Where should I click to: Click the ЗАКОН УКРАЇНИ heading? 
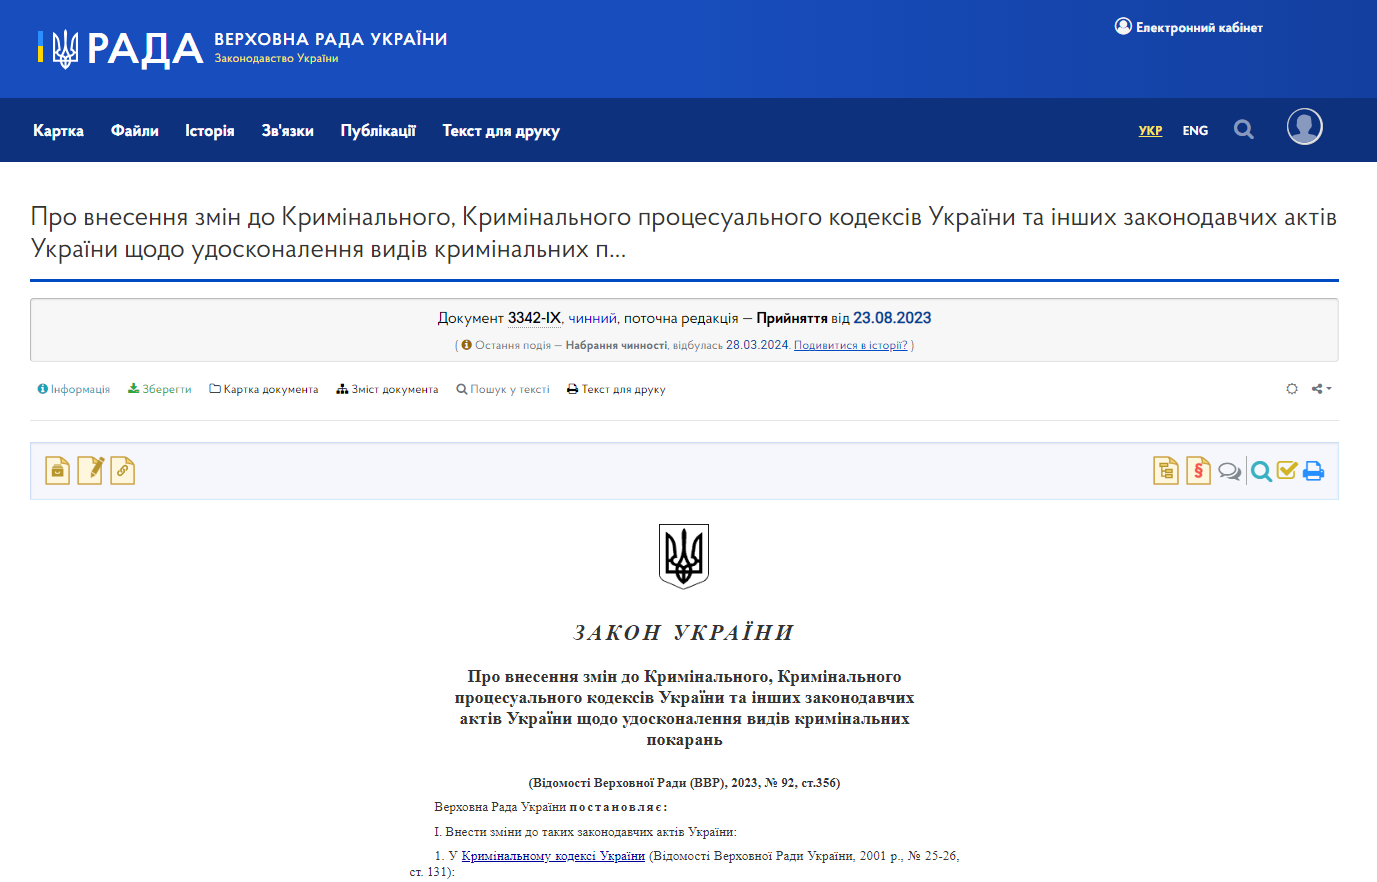coord(684,632)
